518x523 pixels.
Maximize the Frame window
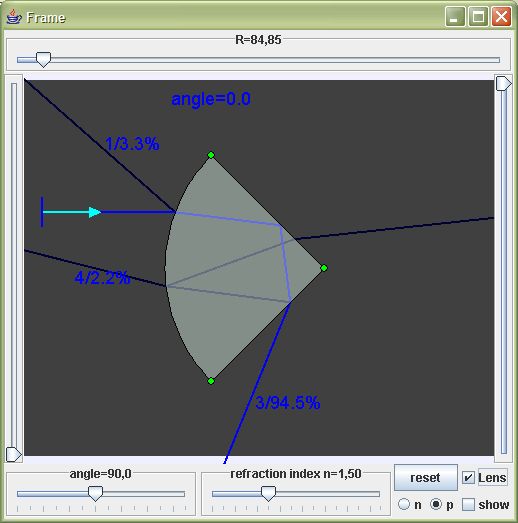point(478,17)
